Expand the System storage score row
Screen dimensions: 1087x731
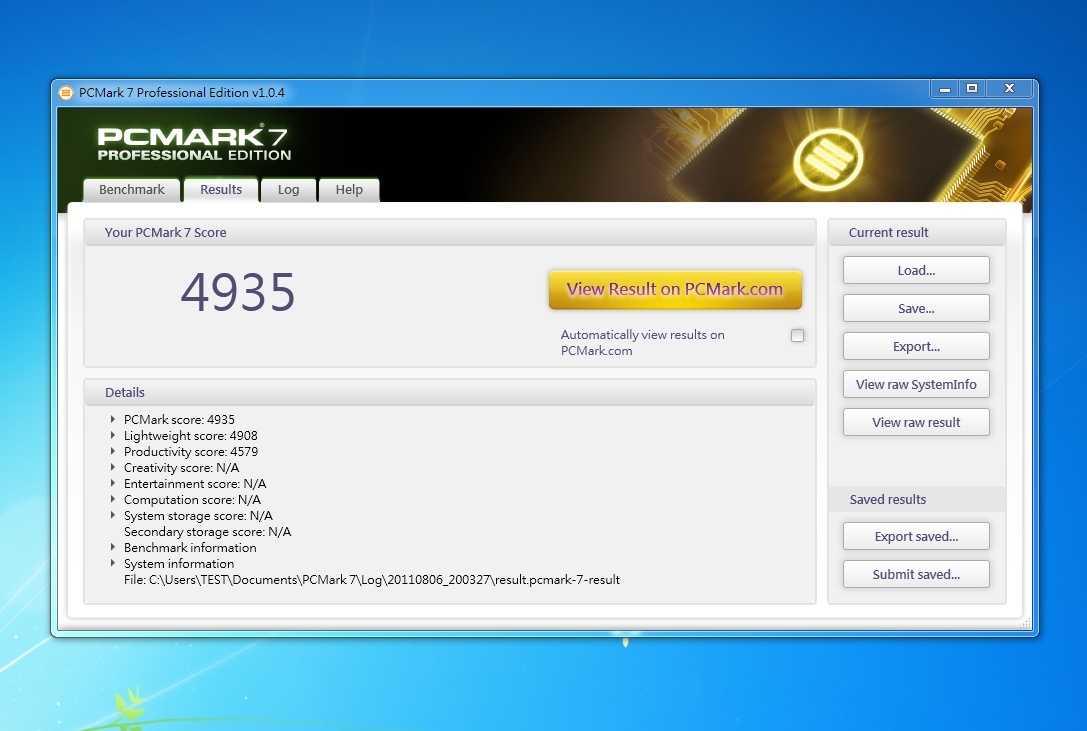tap(112, 515)
